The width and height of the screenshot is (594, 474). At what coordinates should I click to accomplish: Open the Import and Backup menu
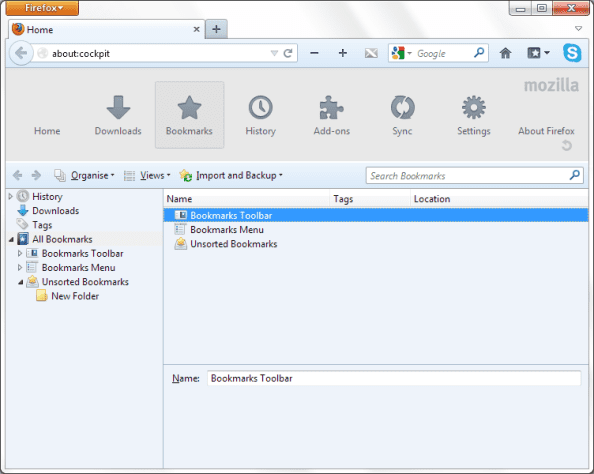click(231, 175)
